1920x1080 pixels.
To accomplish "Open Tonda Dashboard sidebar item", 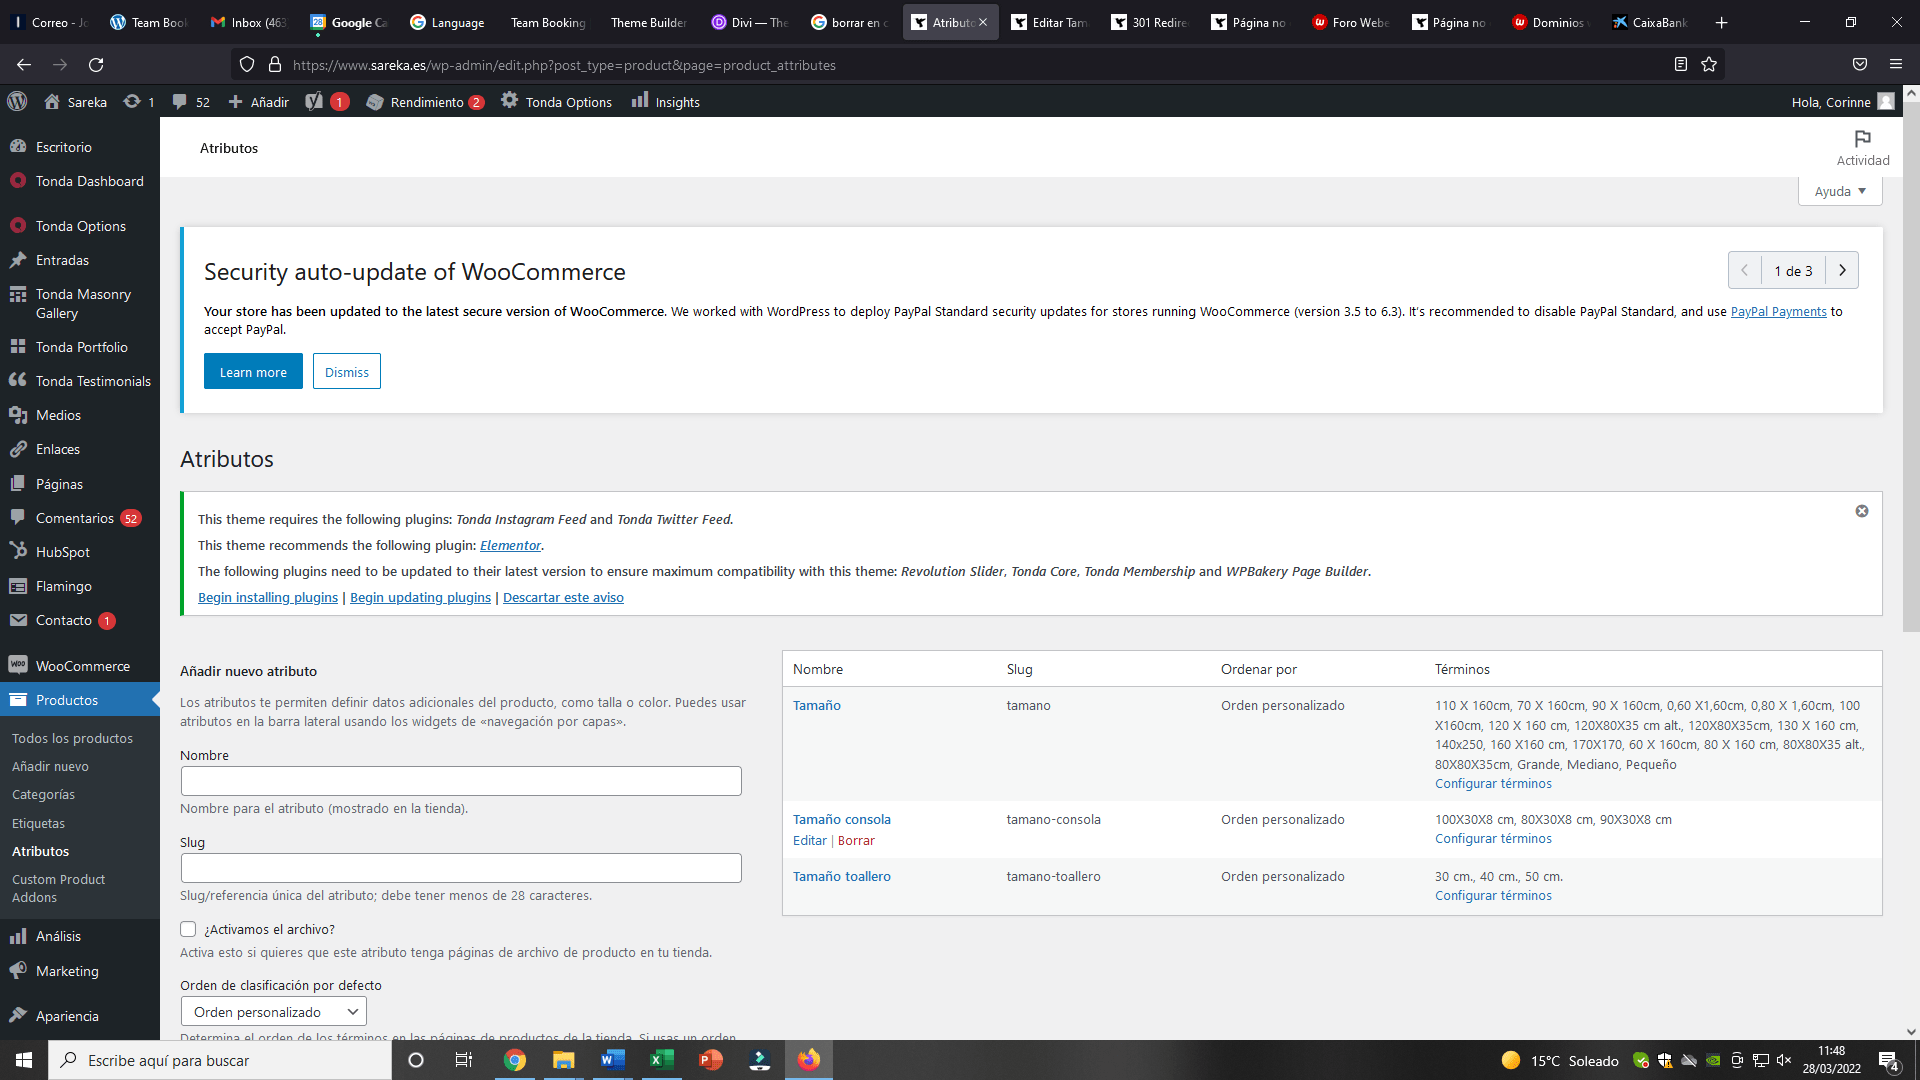I will (x=80, y=181).
